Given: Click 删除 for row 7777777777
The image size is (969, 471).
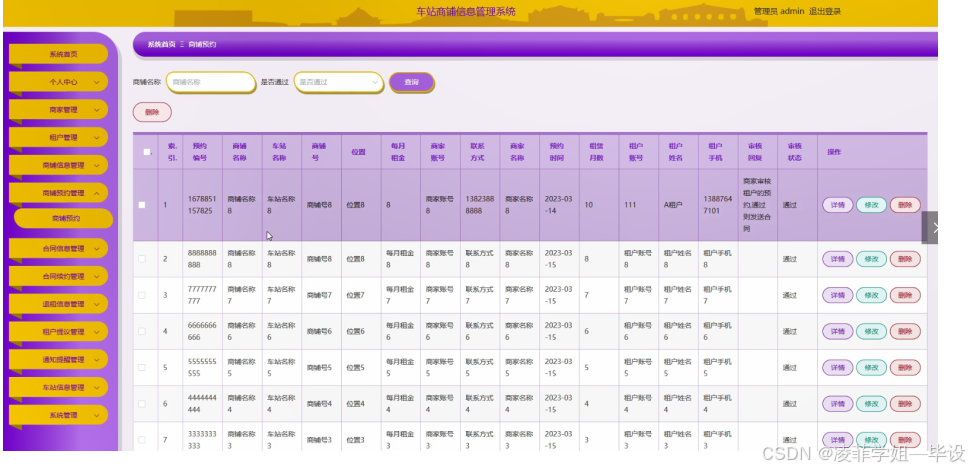Looking at the screenshot, I should pos(905,295).
